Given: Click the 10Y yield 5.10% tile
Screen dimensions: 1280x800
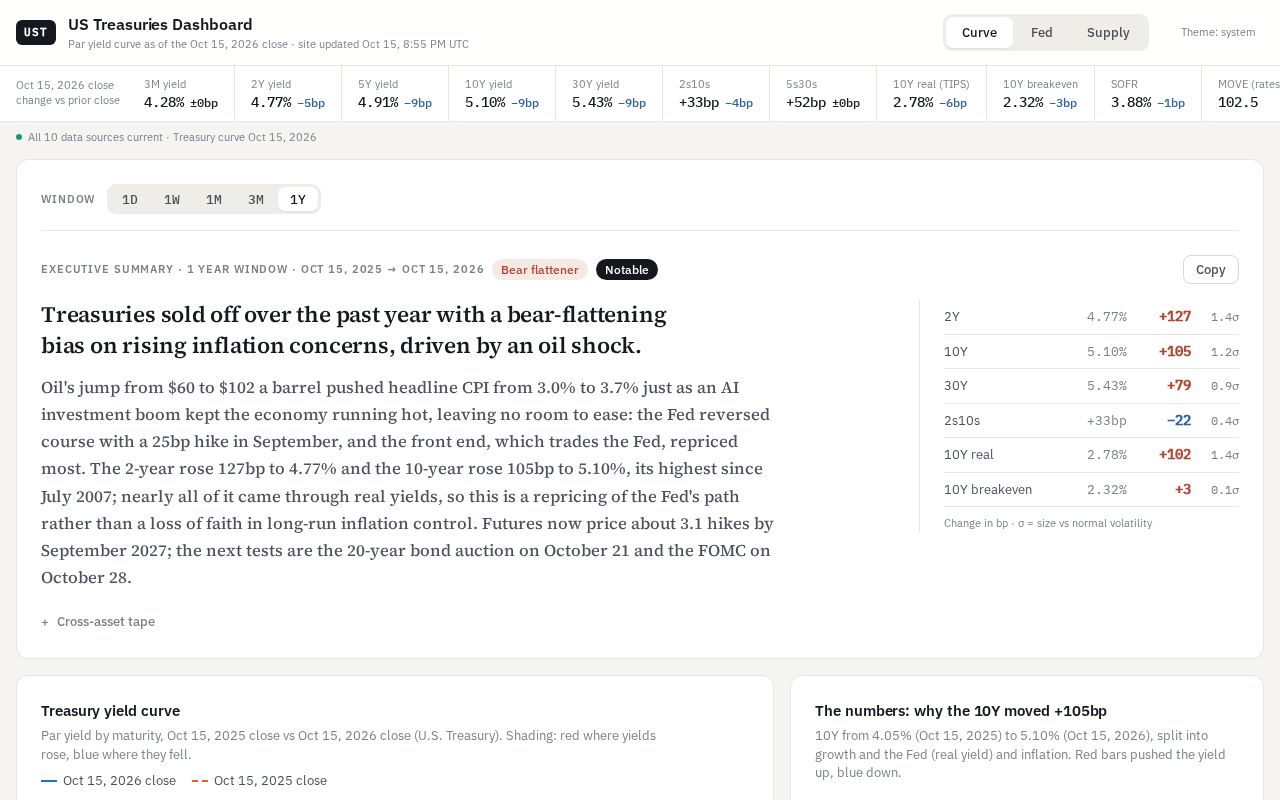Looking at the screenshot, I should pos(502,93).
